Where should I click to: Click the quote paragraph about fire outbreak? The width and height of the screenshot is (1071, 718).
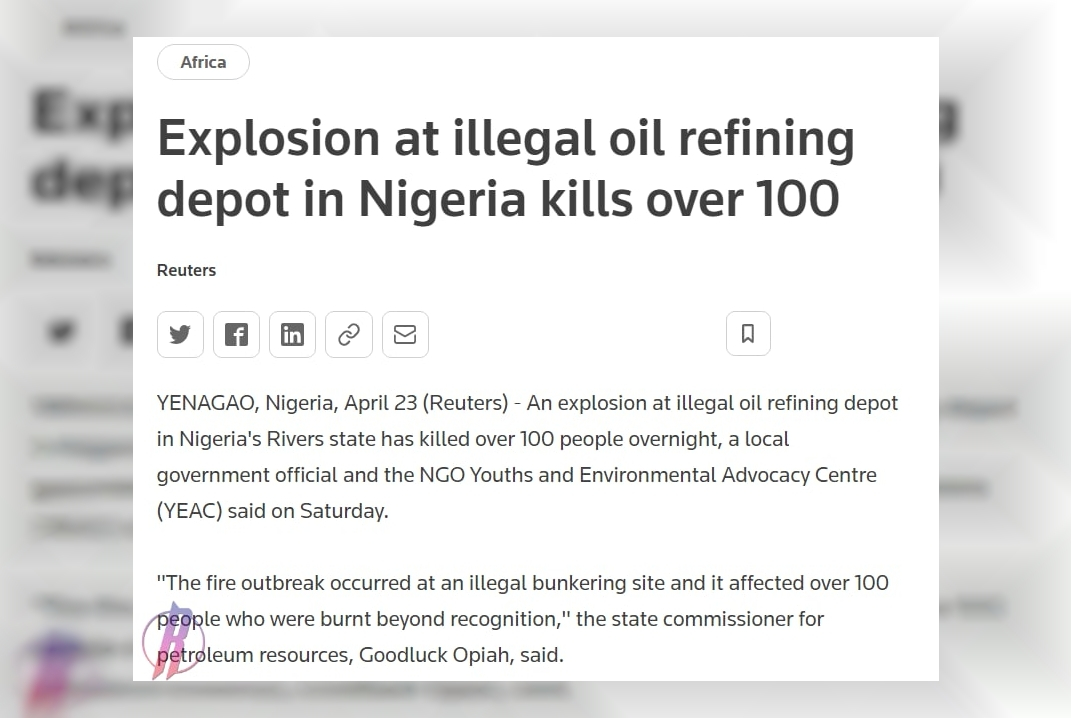(523, 619)
